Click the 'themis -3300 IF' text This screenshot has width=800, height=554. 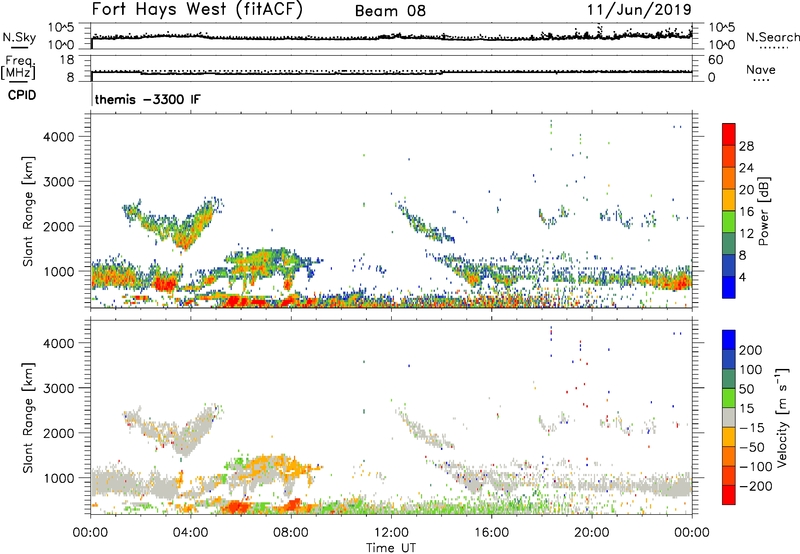tap(147, 99)
